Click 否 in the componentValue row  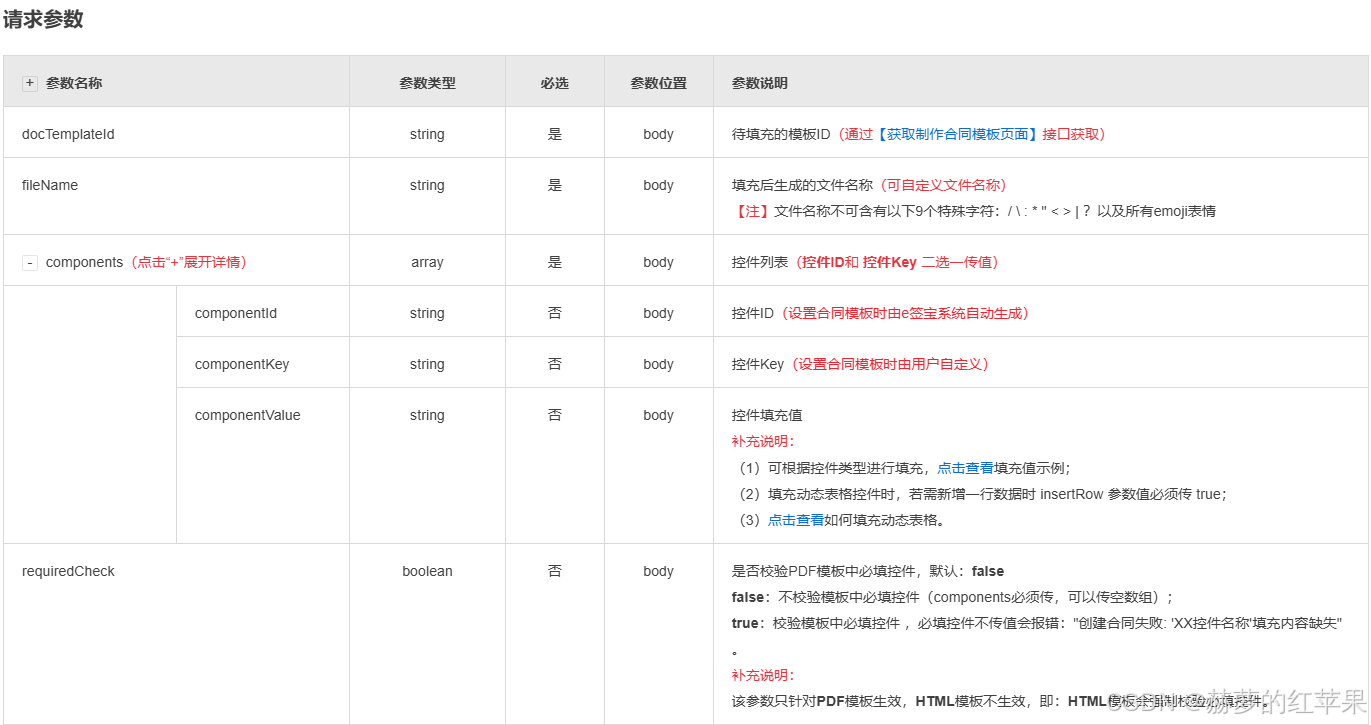pyautogui.click(x=555, y=415)
